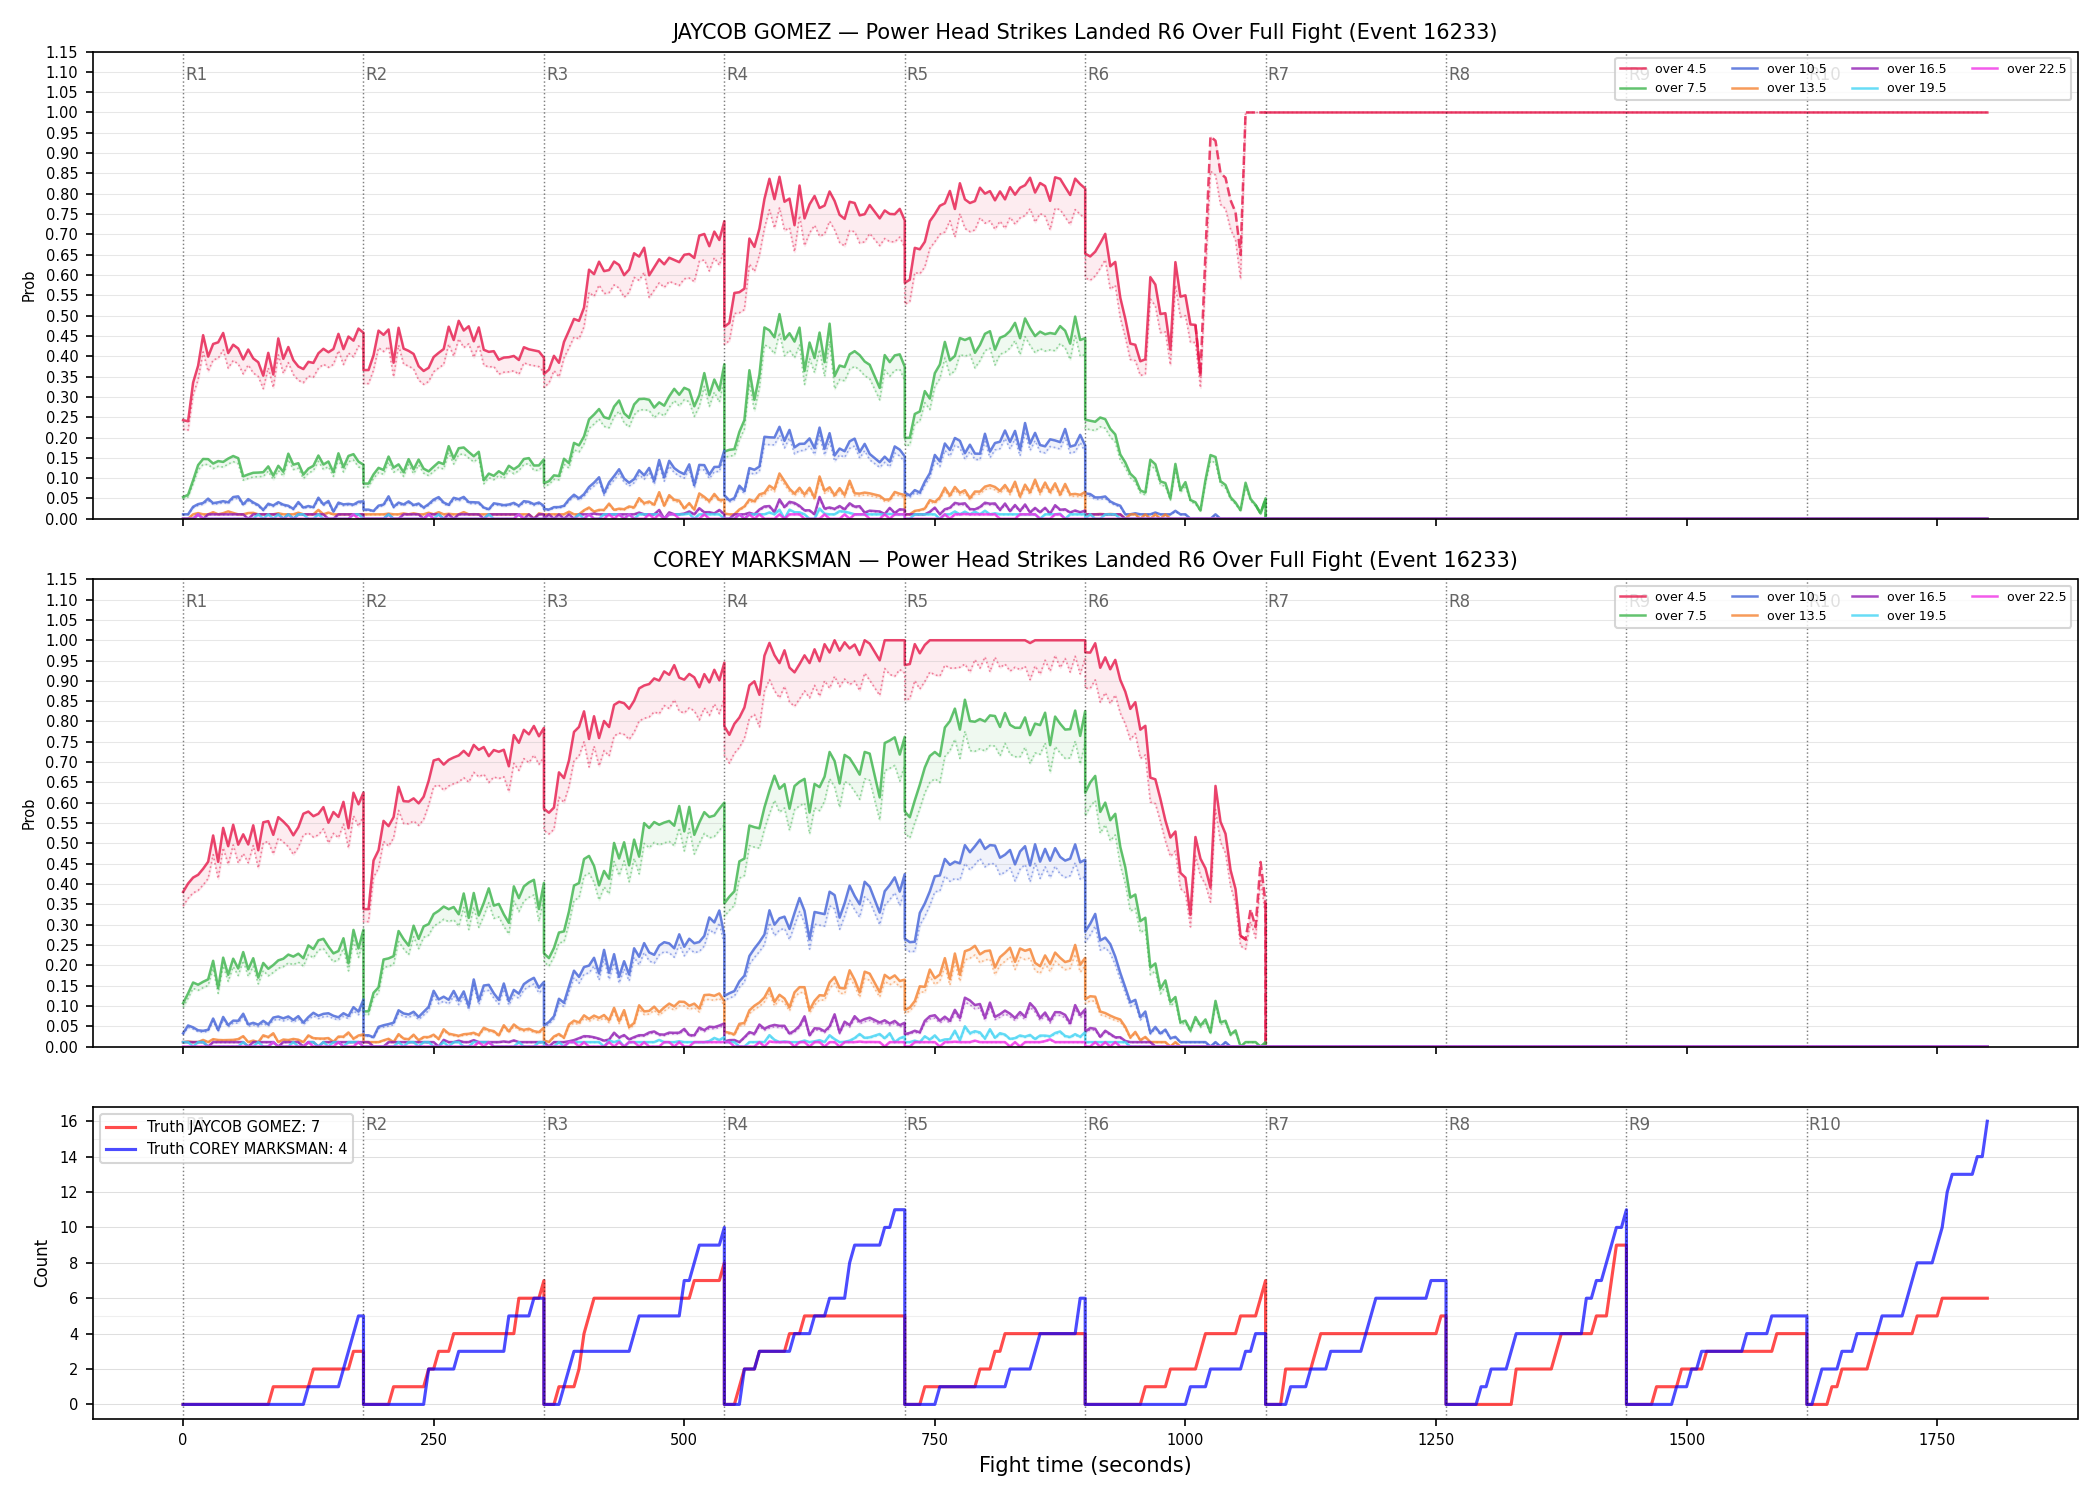
Task: Click the R2 round label in the Gomez chart
Action: [376, 74]
